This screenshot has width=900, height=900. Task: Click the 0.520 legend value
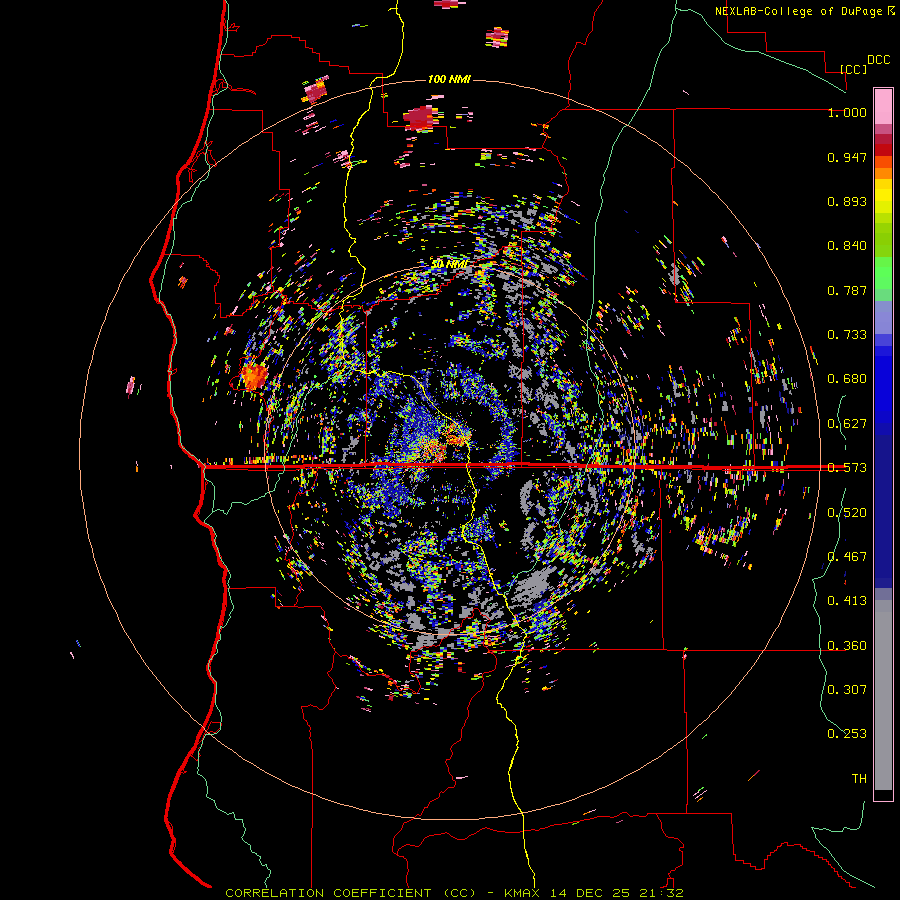847,513
